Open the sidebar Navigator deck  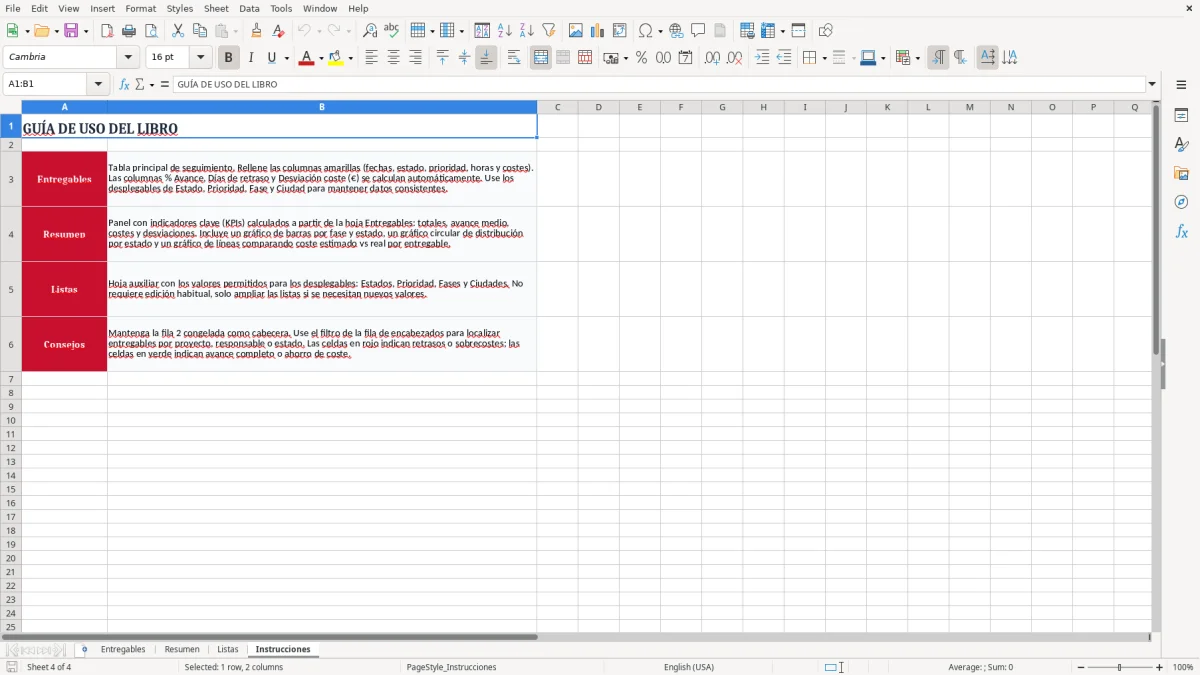tap(1181, 203)
